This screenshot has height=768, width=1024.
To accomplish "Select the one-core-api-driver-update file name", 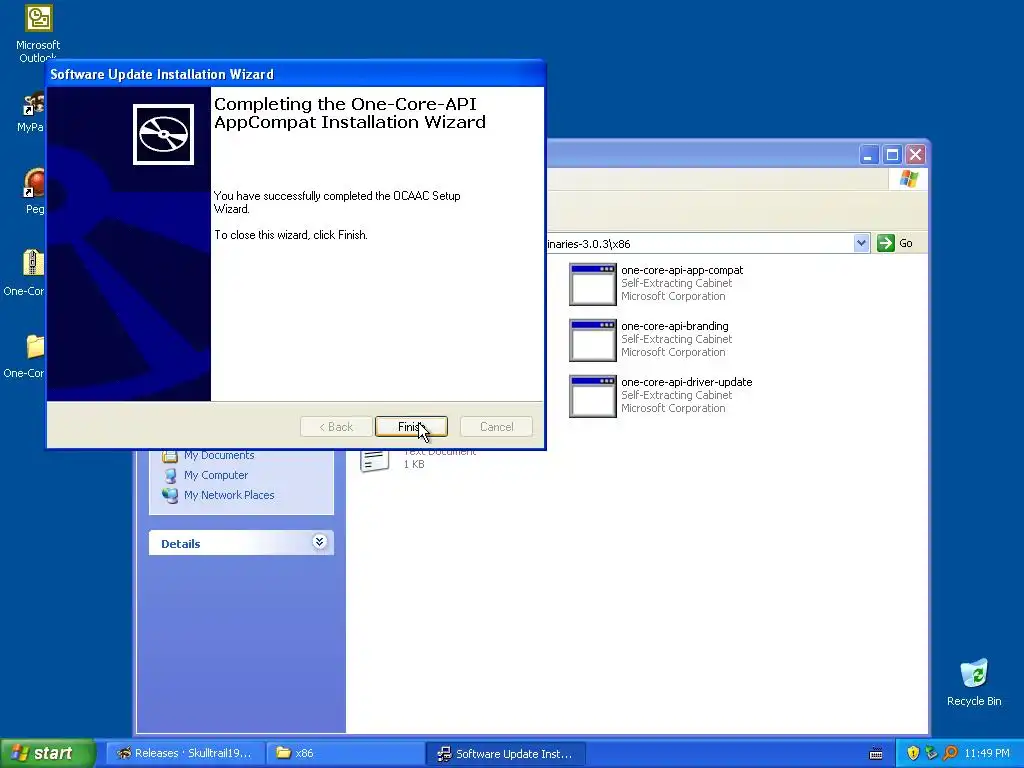I will pyautogui.click(x=686, y=382).
